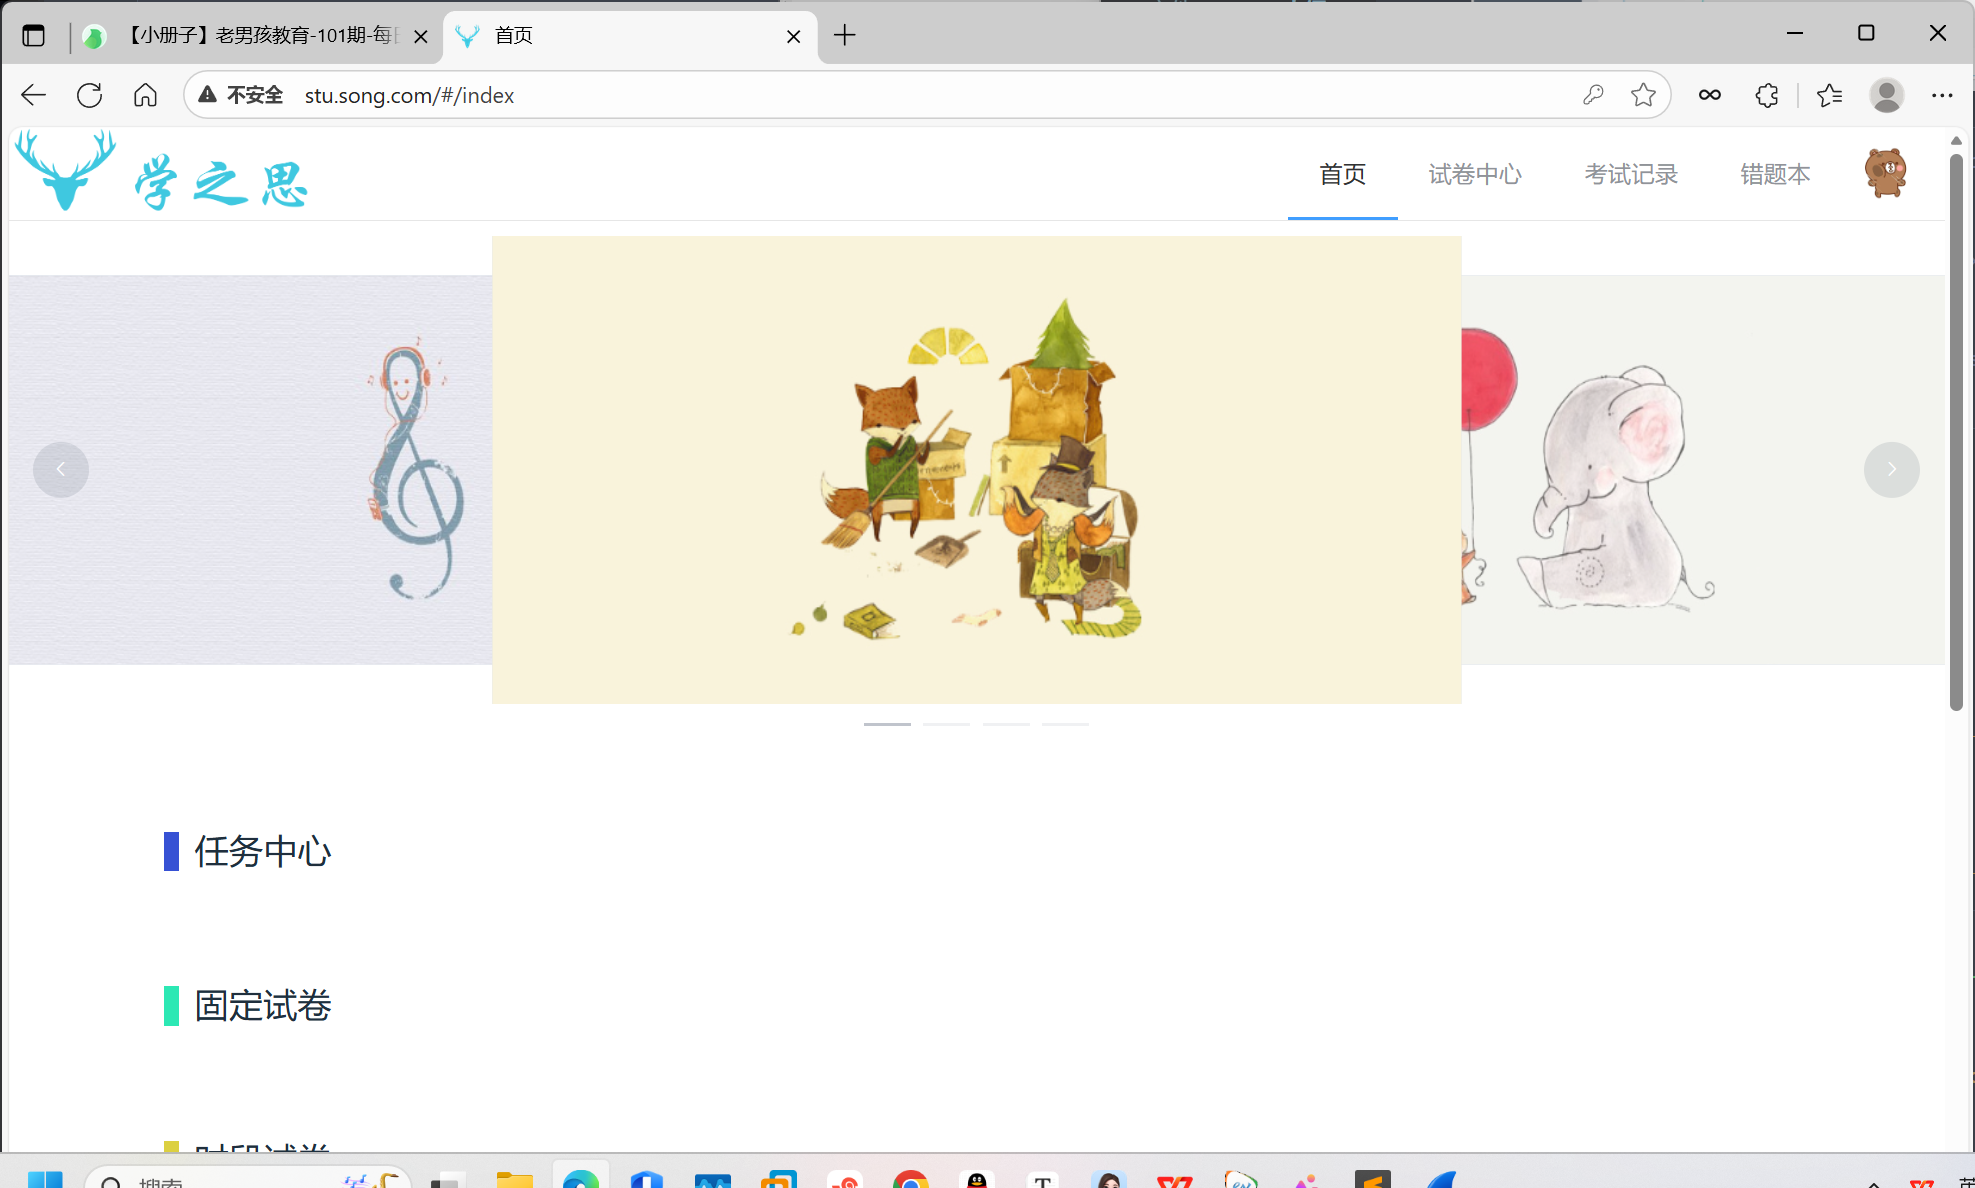Screen dimensions: 1975x1188
Task: Click the bear avatar in the navbar
Action: [1886, 172]
